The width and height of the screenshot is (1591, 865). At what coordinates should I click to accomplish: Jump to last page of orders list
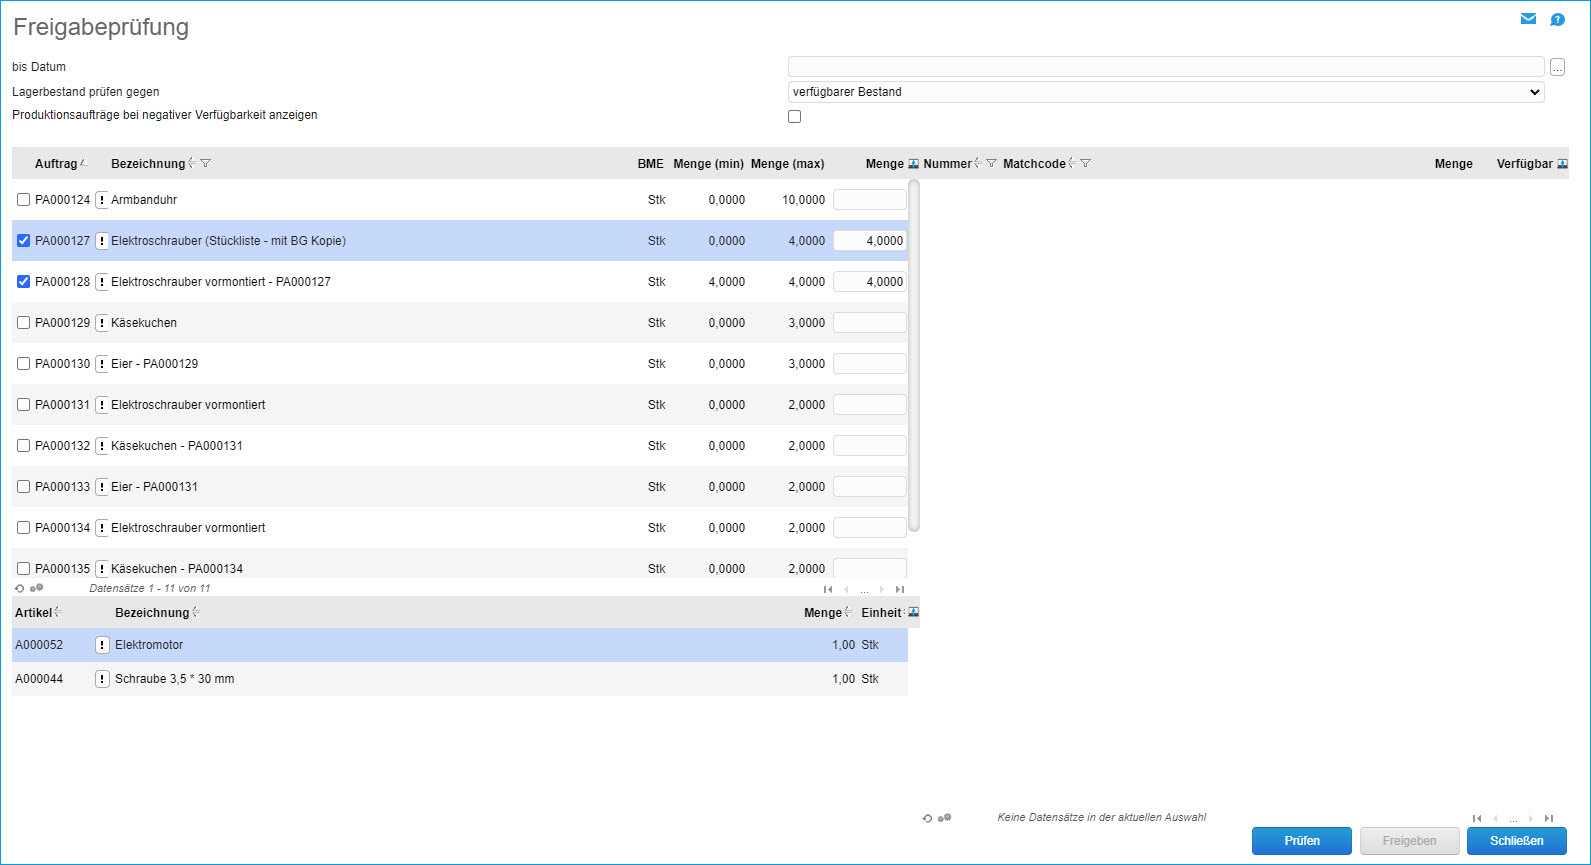pyautogui.click(x=900, y=590)
